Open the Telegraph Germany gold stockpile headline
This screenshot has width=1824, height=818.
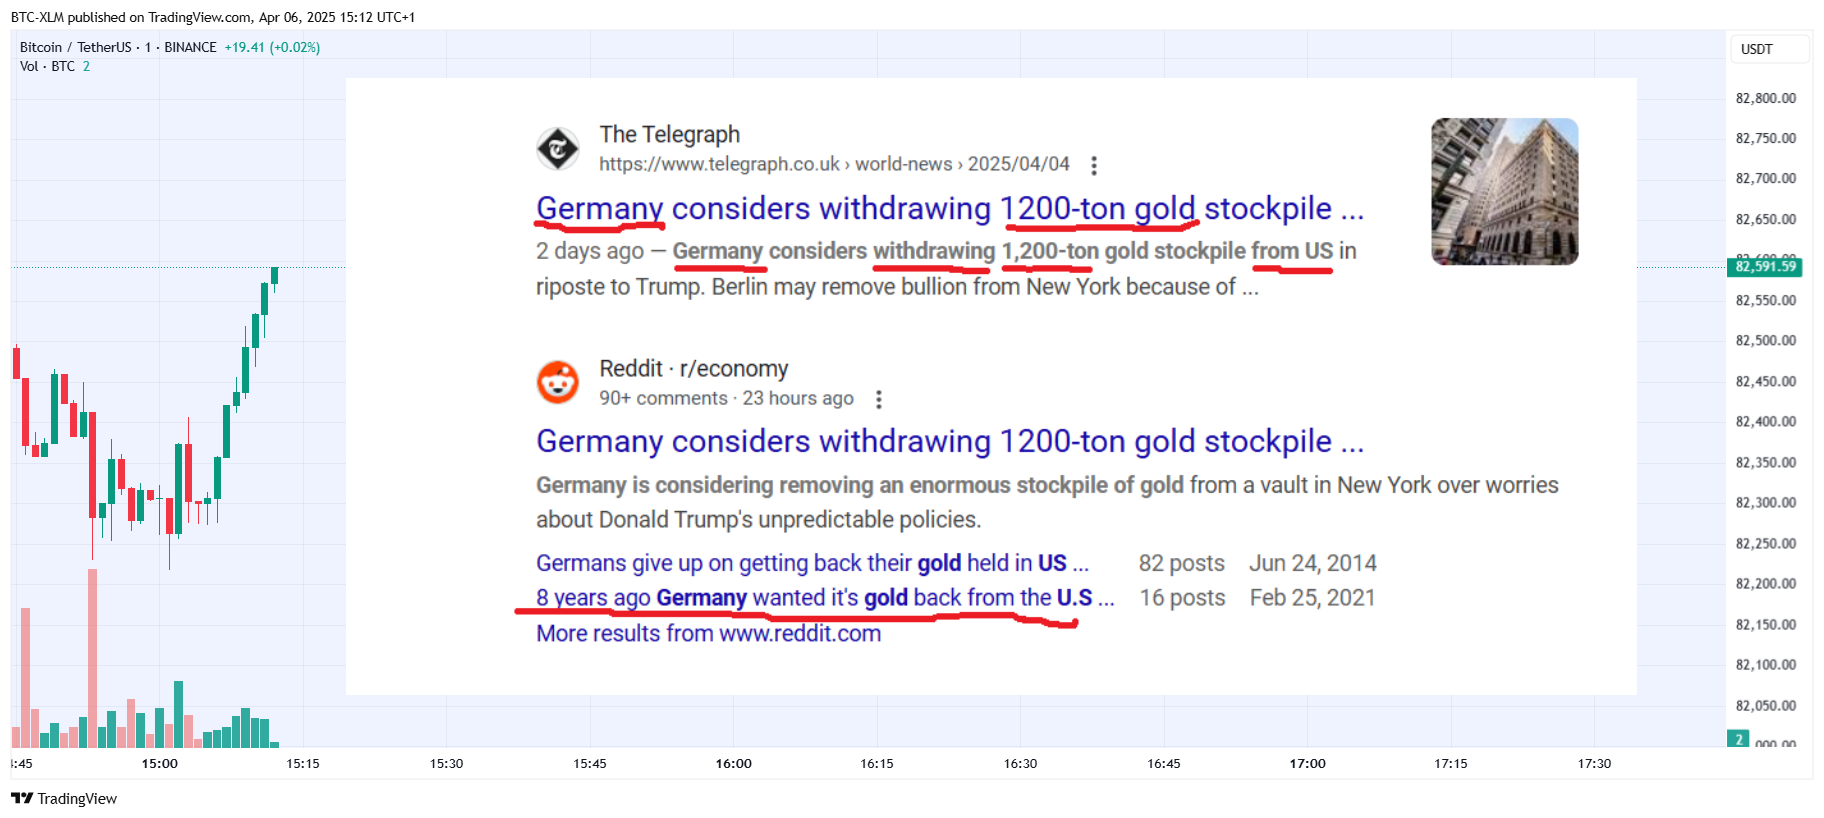point(950,208)
